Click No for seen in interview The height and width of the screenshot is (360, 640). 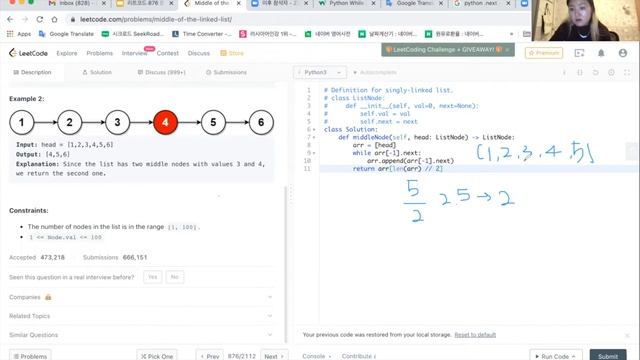coord(175,277)
